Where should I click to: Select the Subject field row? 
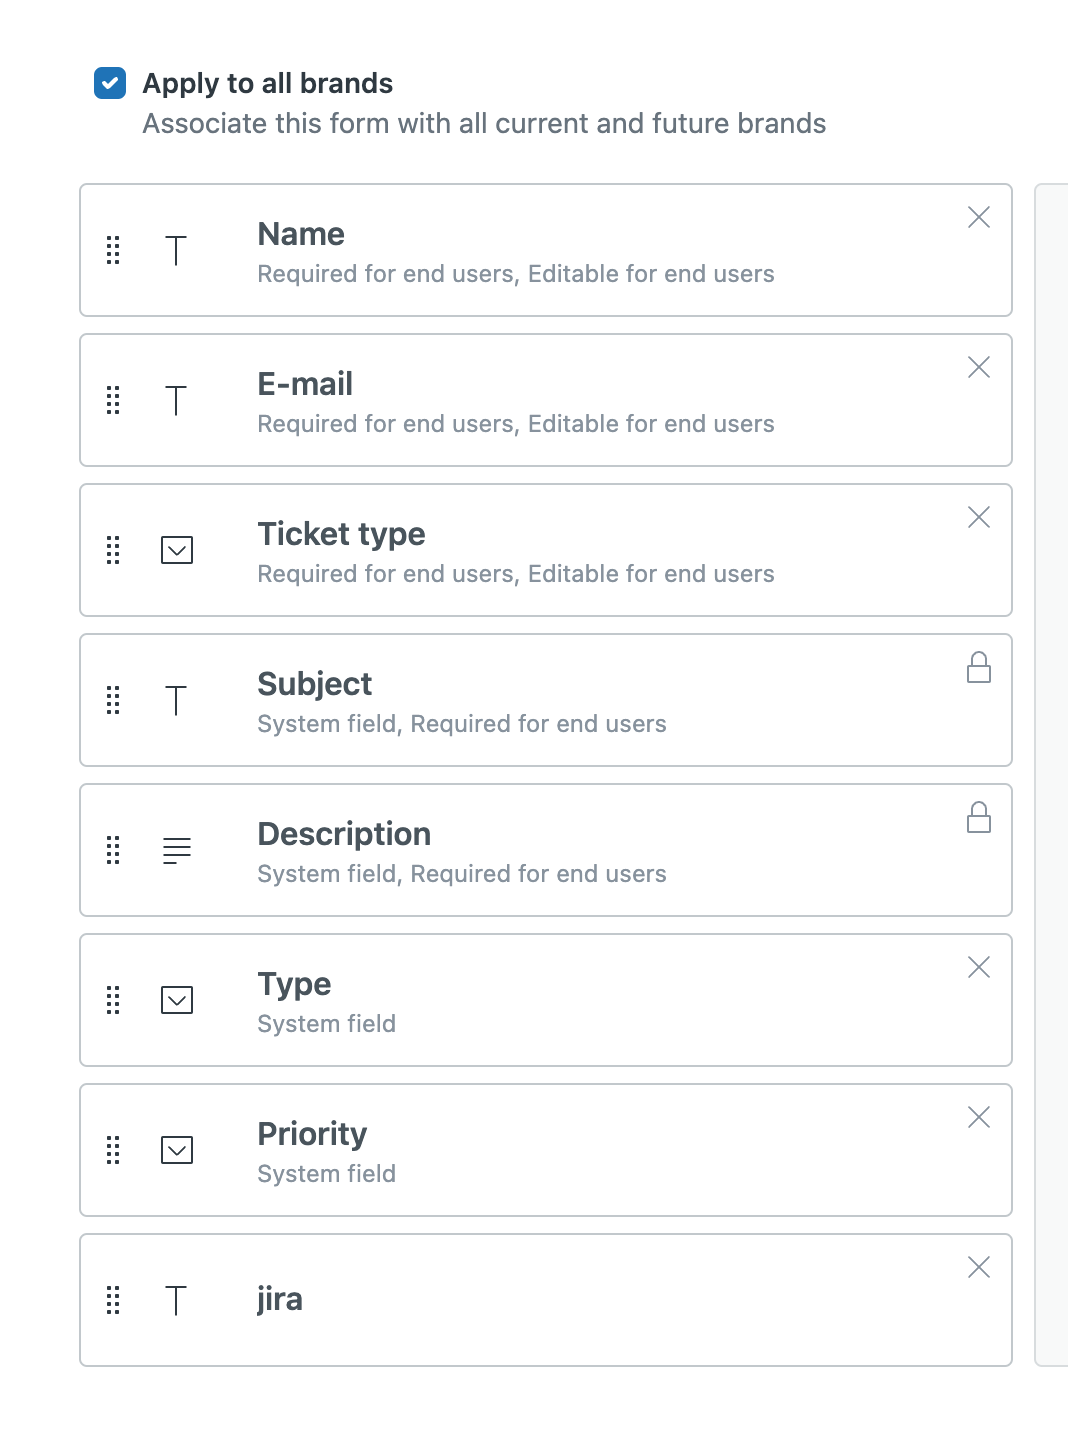(545, 700)
